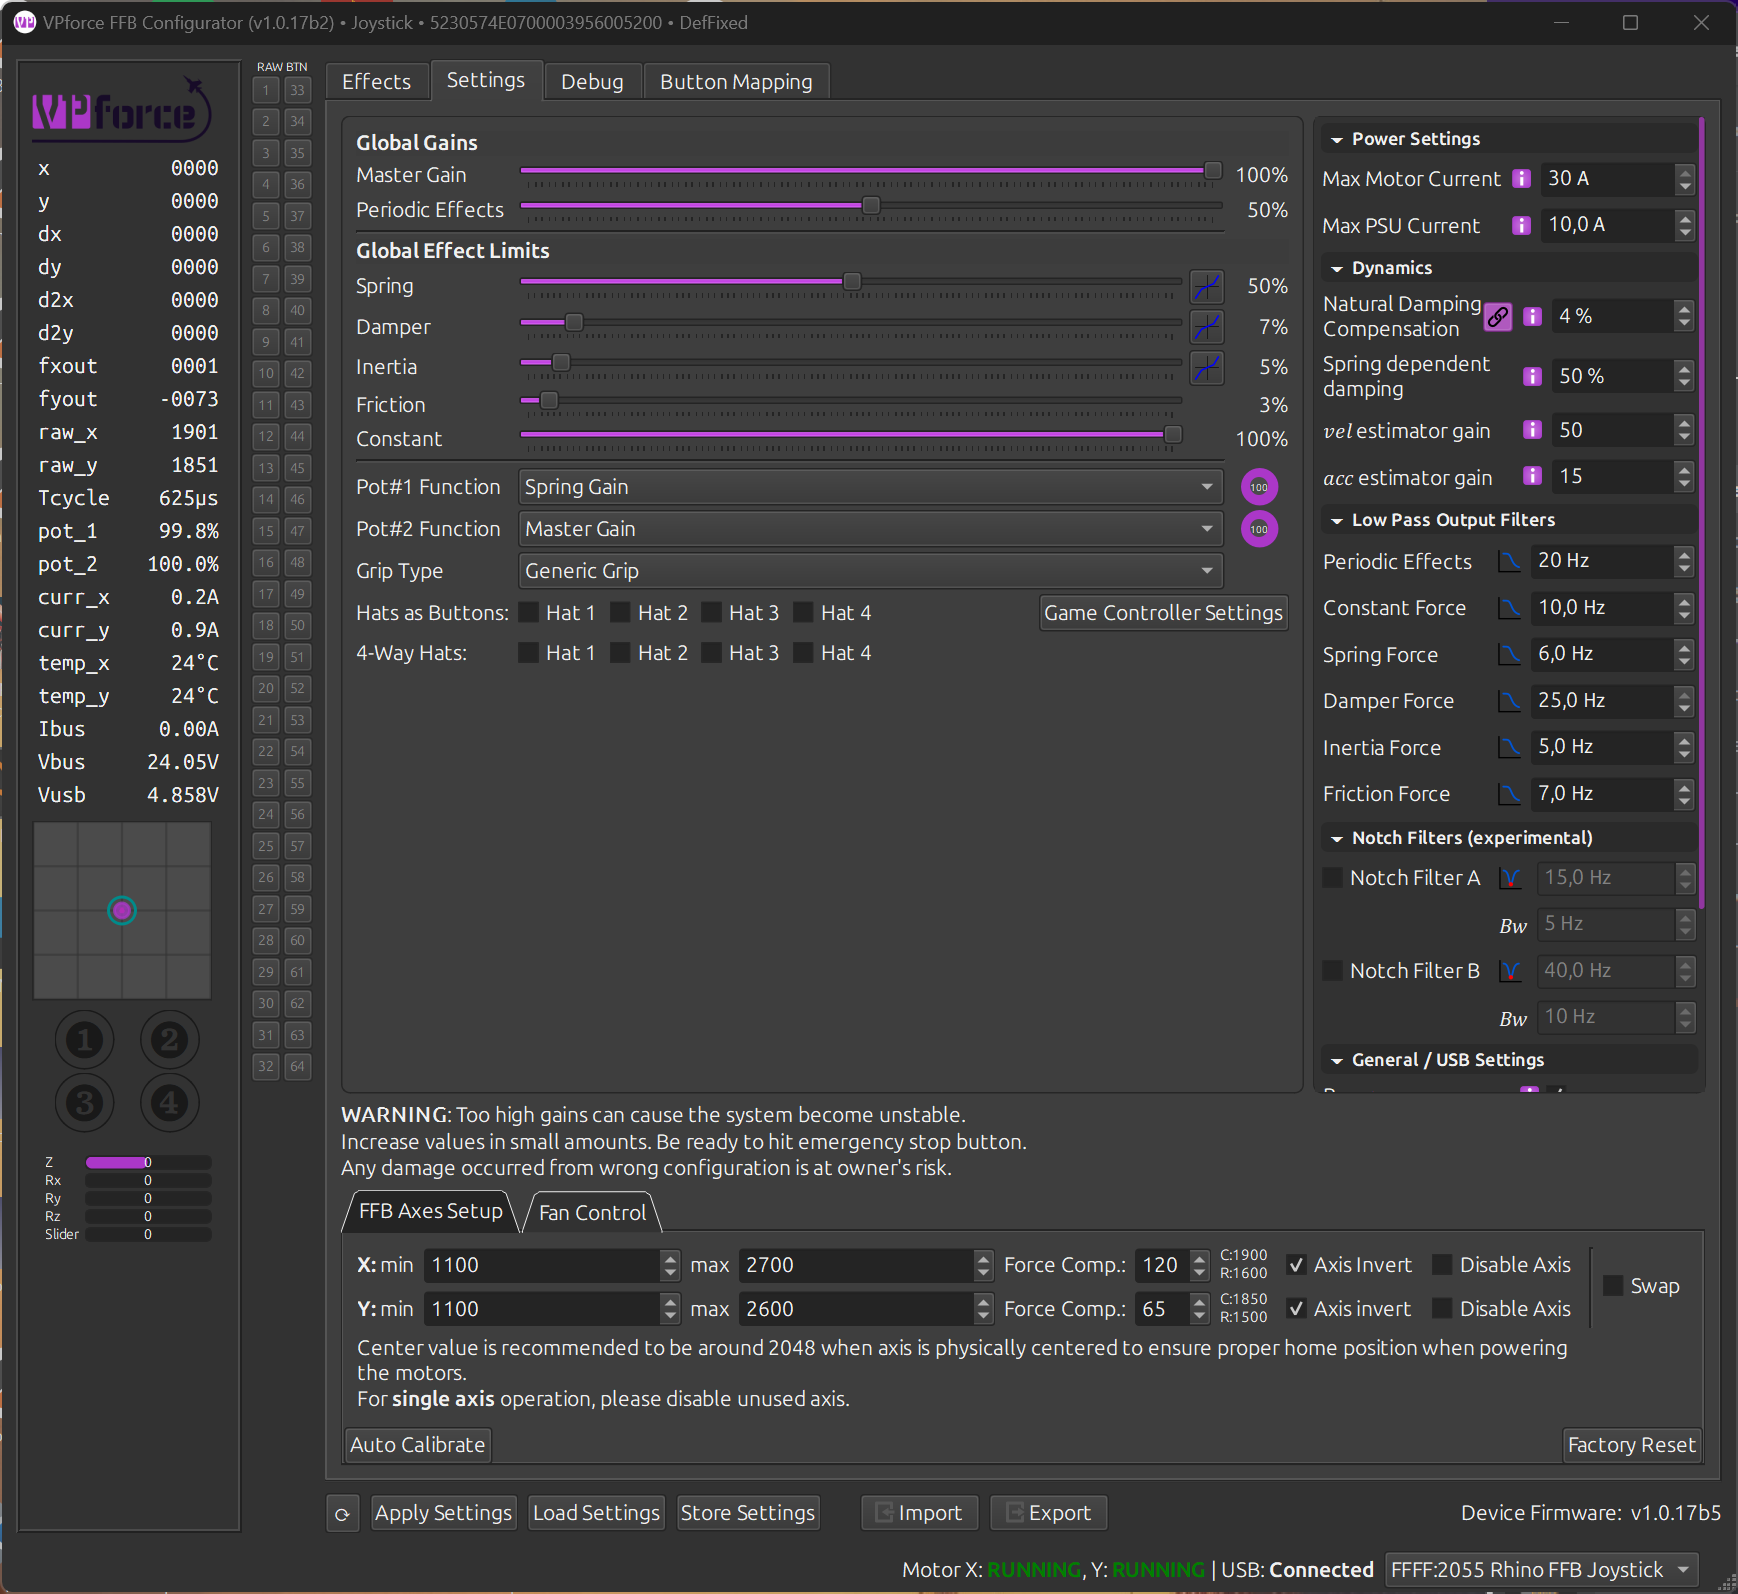Click the Store Settings button
The width and height of the screenshot is (1738, 1594).
click(x=747, y=1514)
